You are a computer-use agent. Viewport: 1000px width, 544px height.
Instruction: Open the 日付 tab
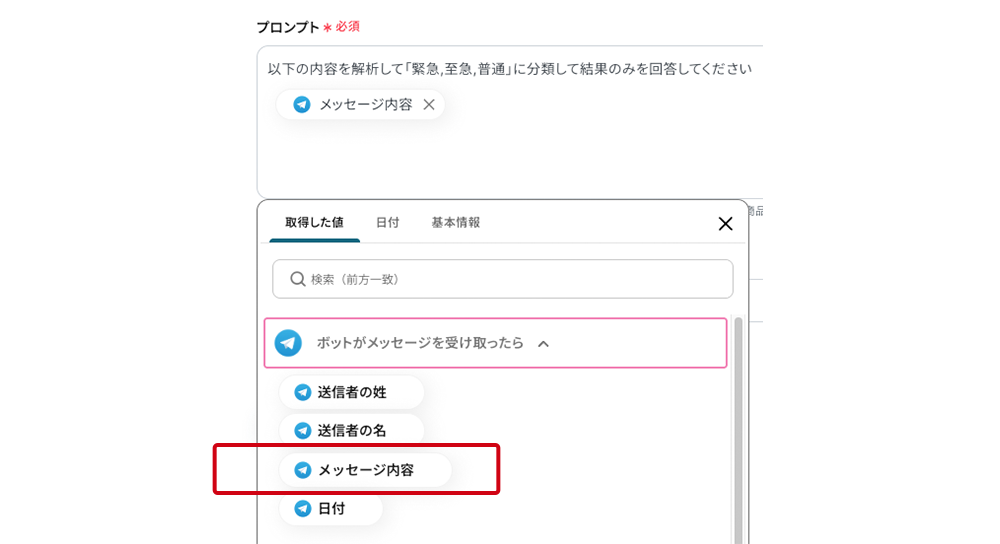click(x=387, y=223)
